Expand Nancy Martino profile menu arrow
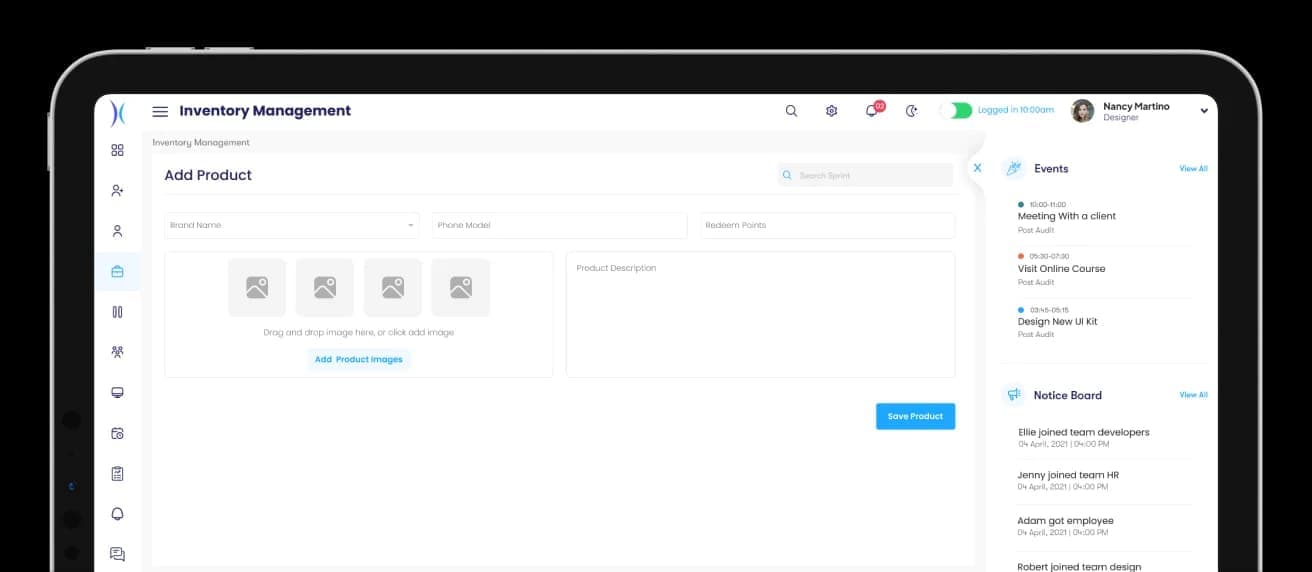Image resolution: width=1312 pixels, height=572 pixels. point(1203,112)
